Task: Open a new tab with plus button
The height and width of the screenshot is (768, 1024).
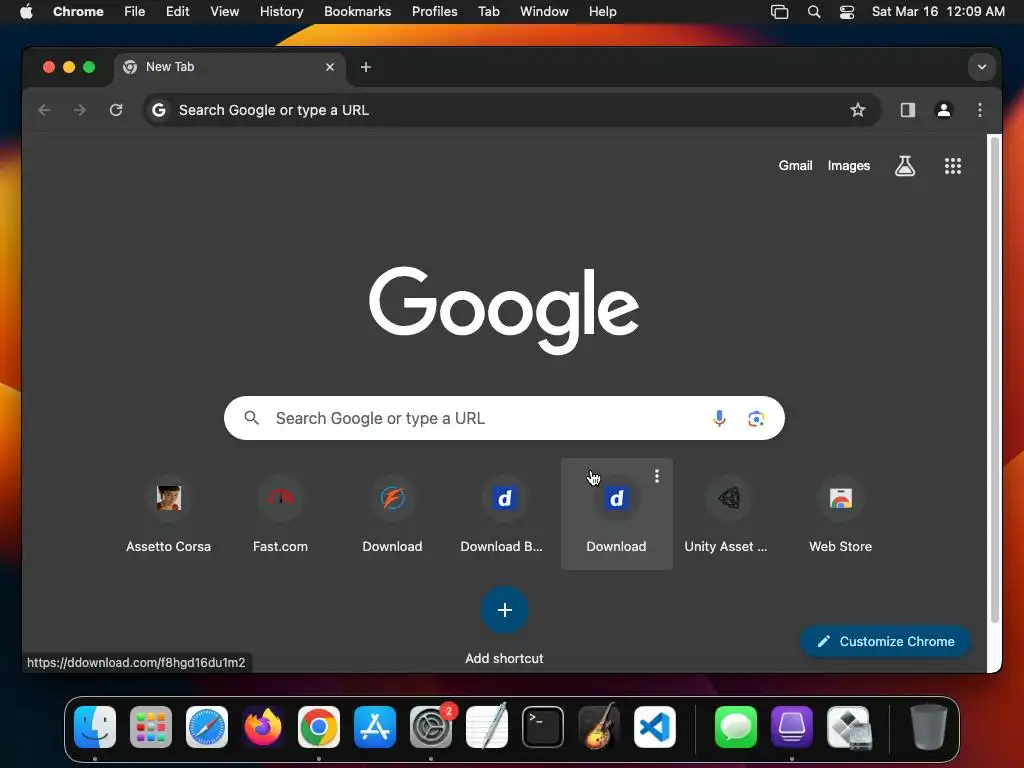Action: [366, 67]
